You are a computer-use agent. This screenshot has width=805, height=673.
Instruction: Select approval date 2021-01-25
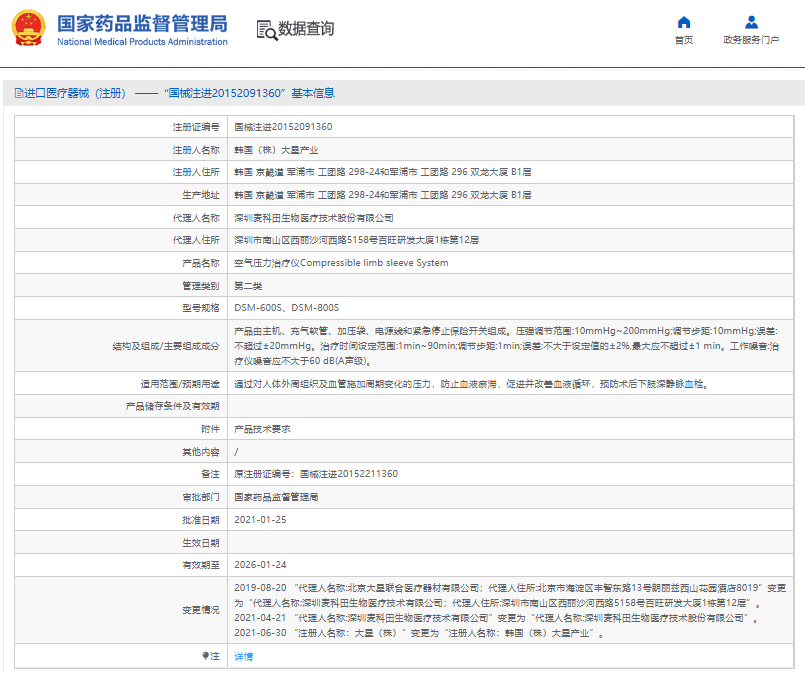(x=260, y=520)
